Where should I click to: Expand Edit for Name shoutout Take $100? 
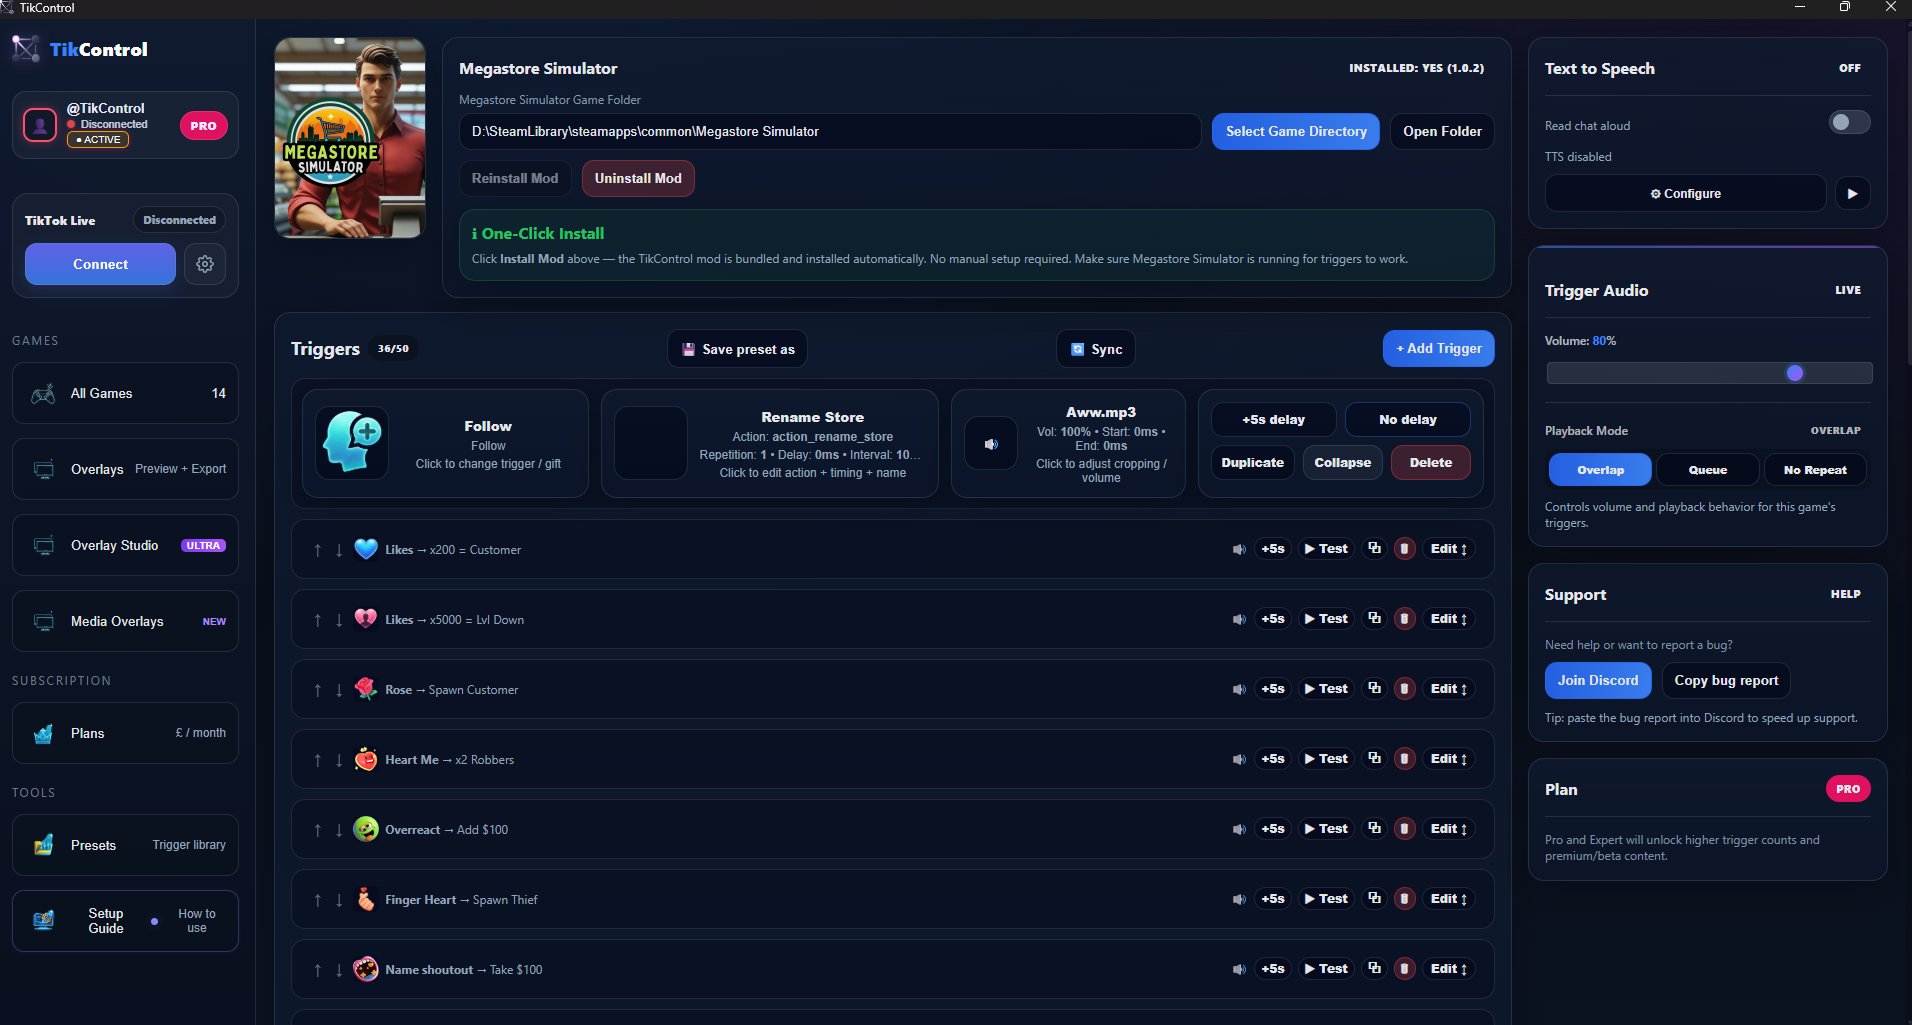pos(1448,969)
